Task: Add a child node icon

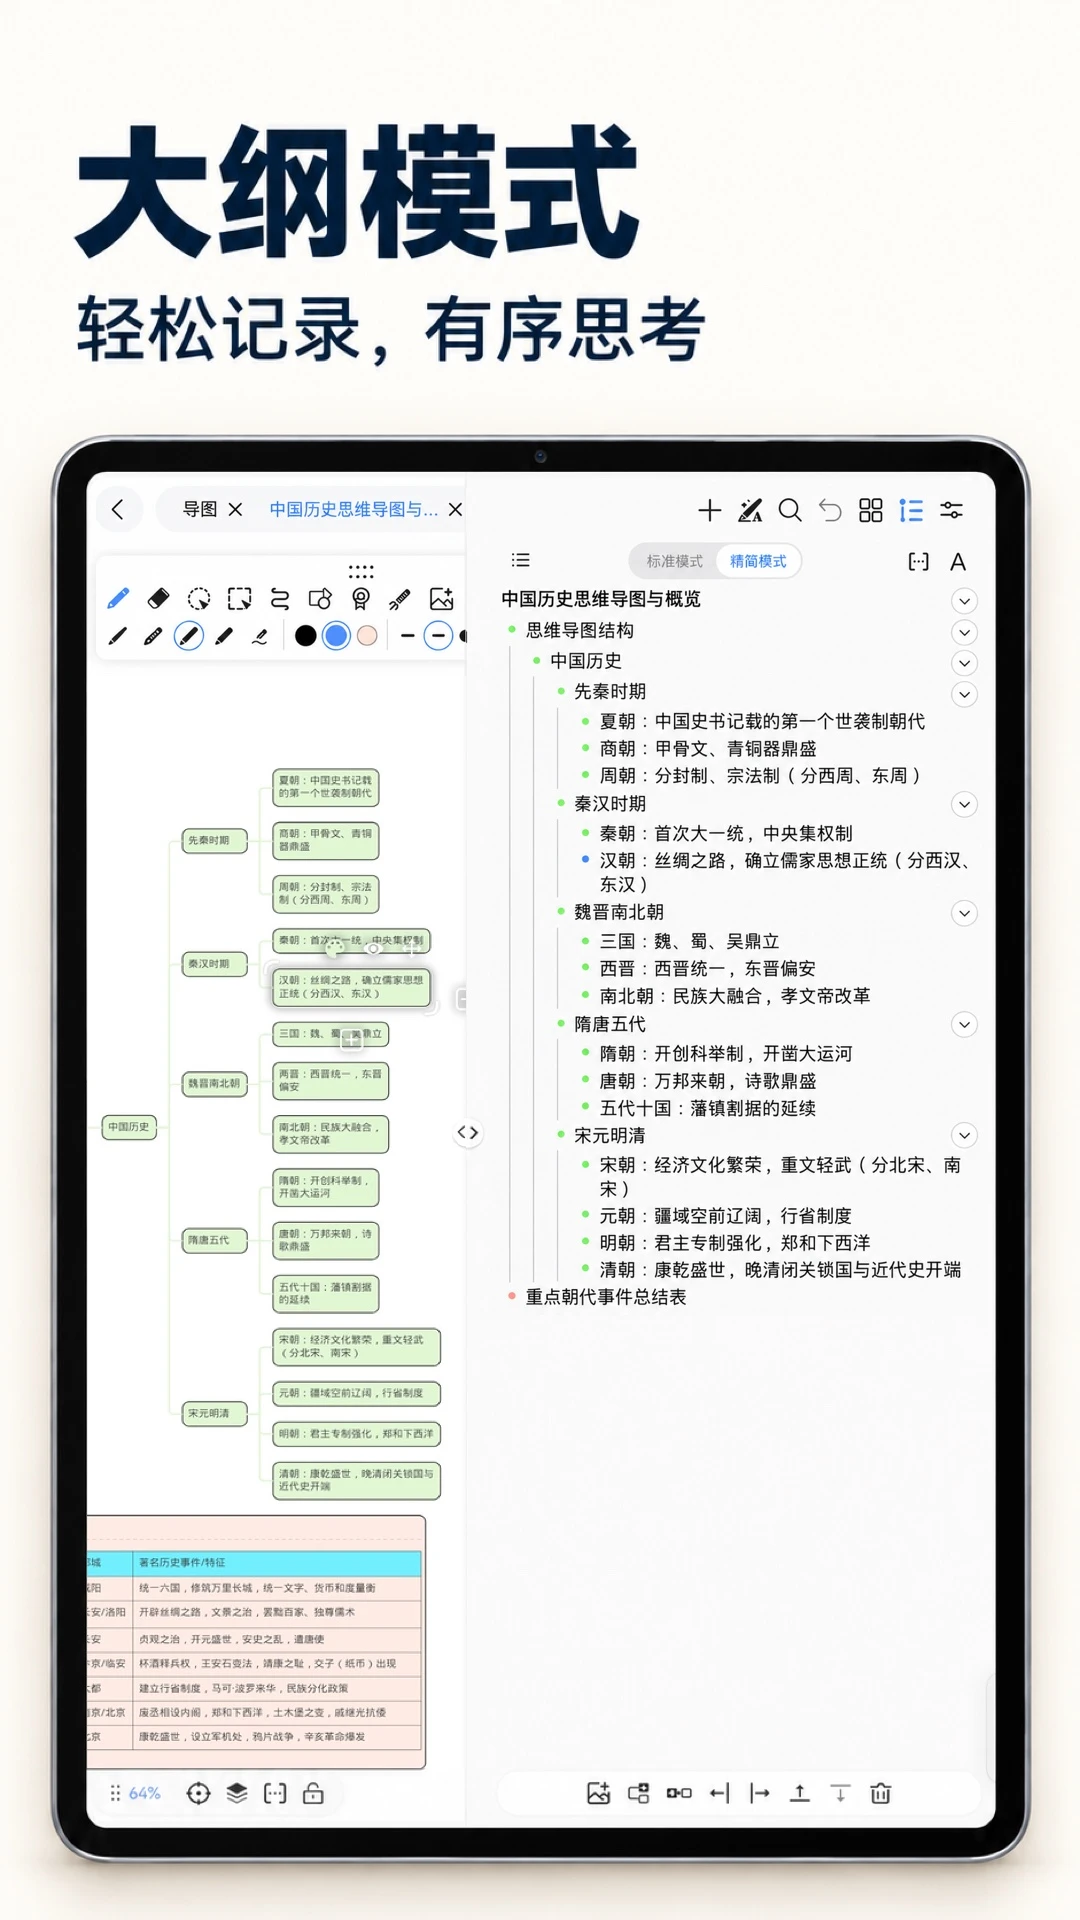Action: pyautogui.click(x=638, y=1793)
